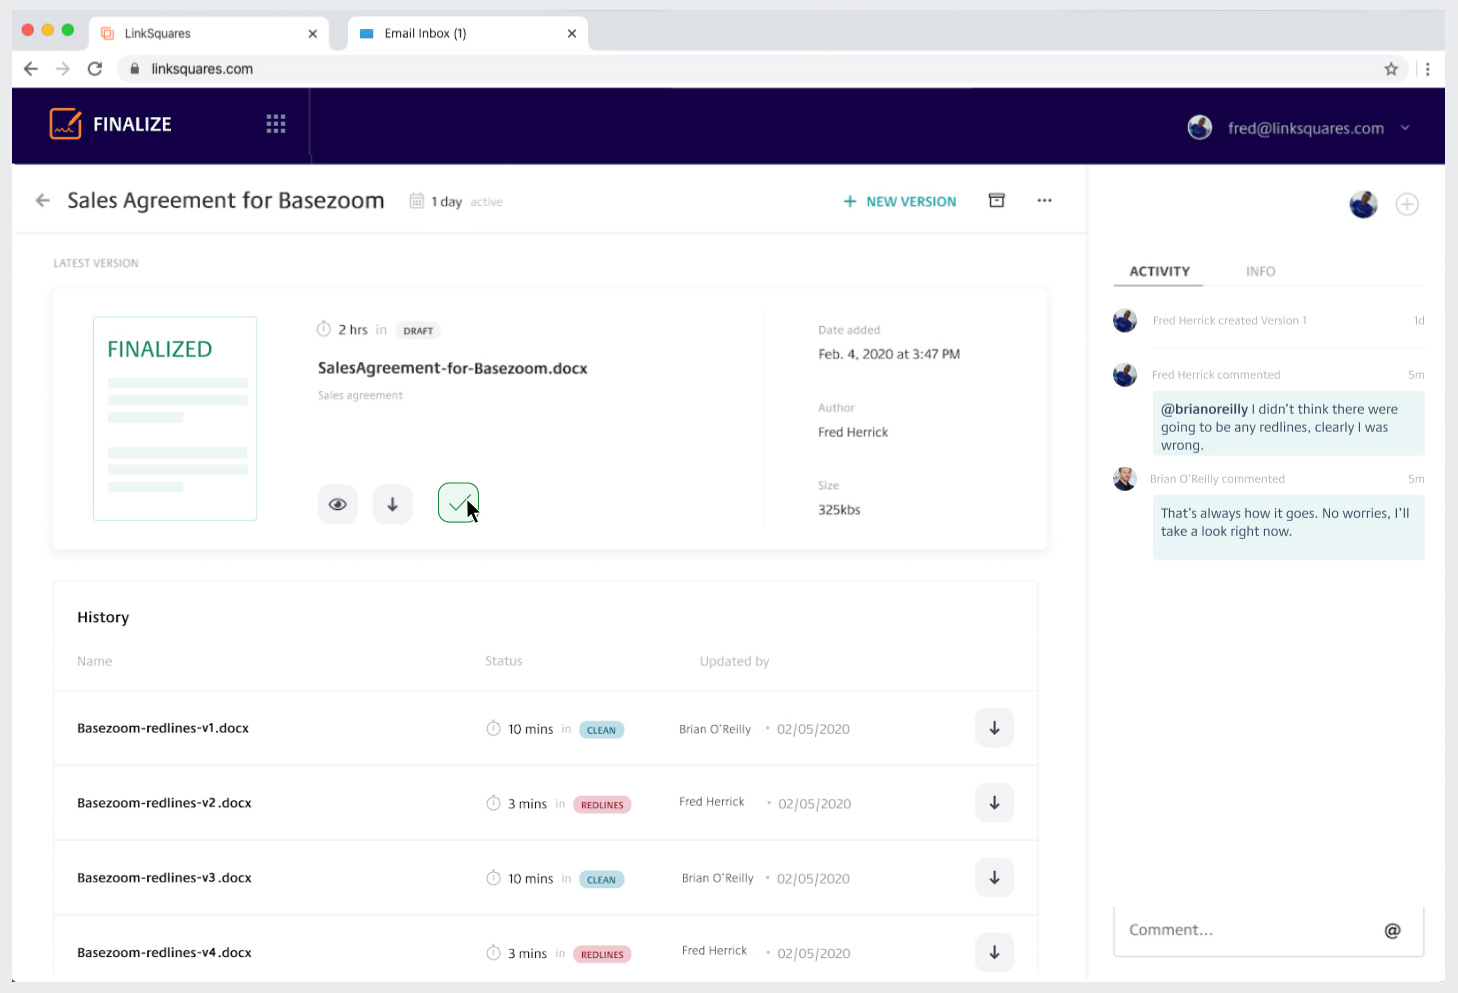
Task: Download Basezoom-redlines-v3.docx
Action: (994, 878)
